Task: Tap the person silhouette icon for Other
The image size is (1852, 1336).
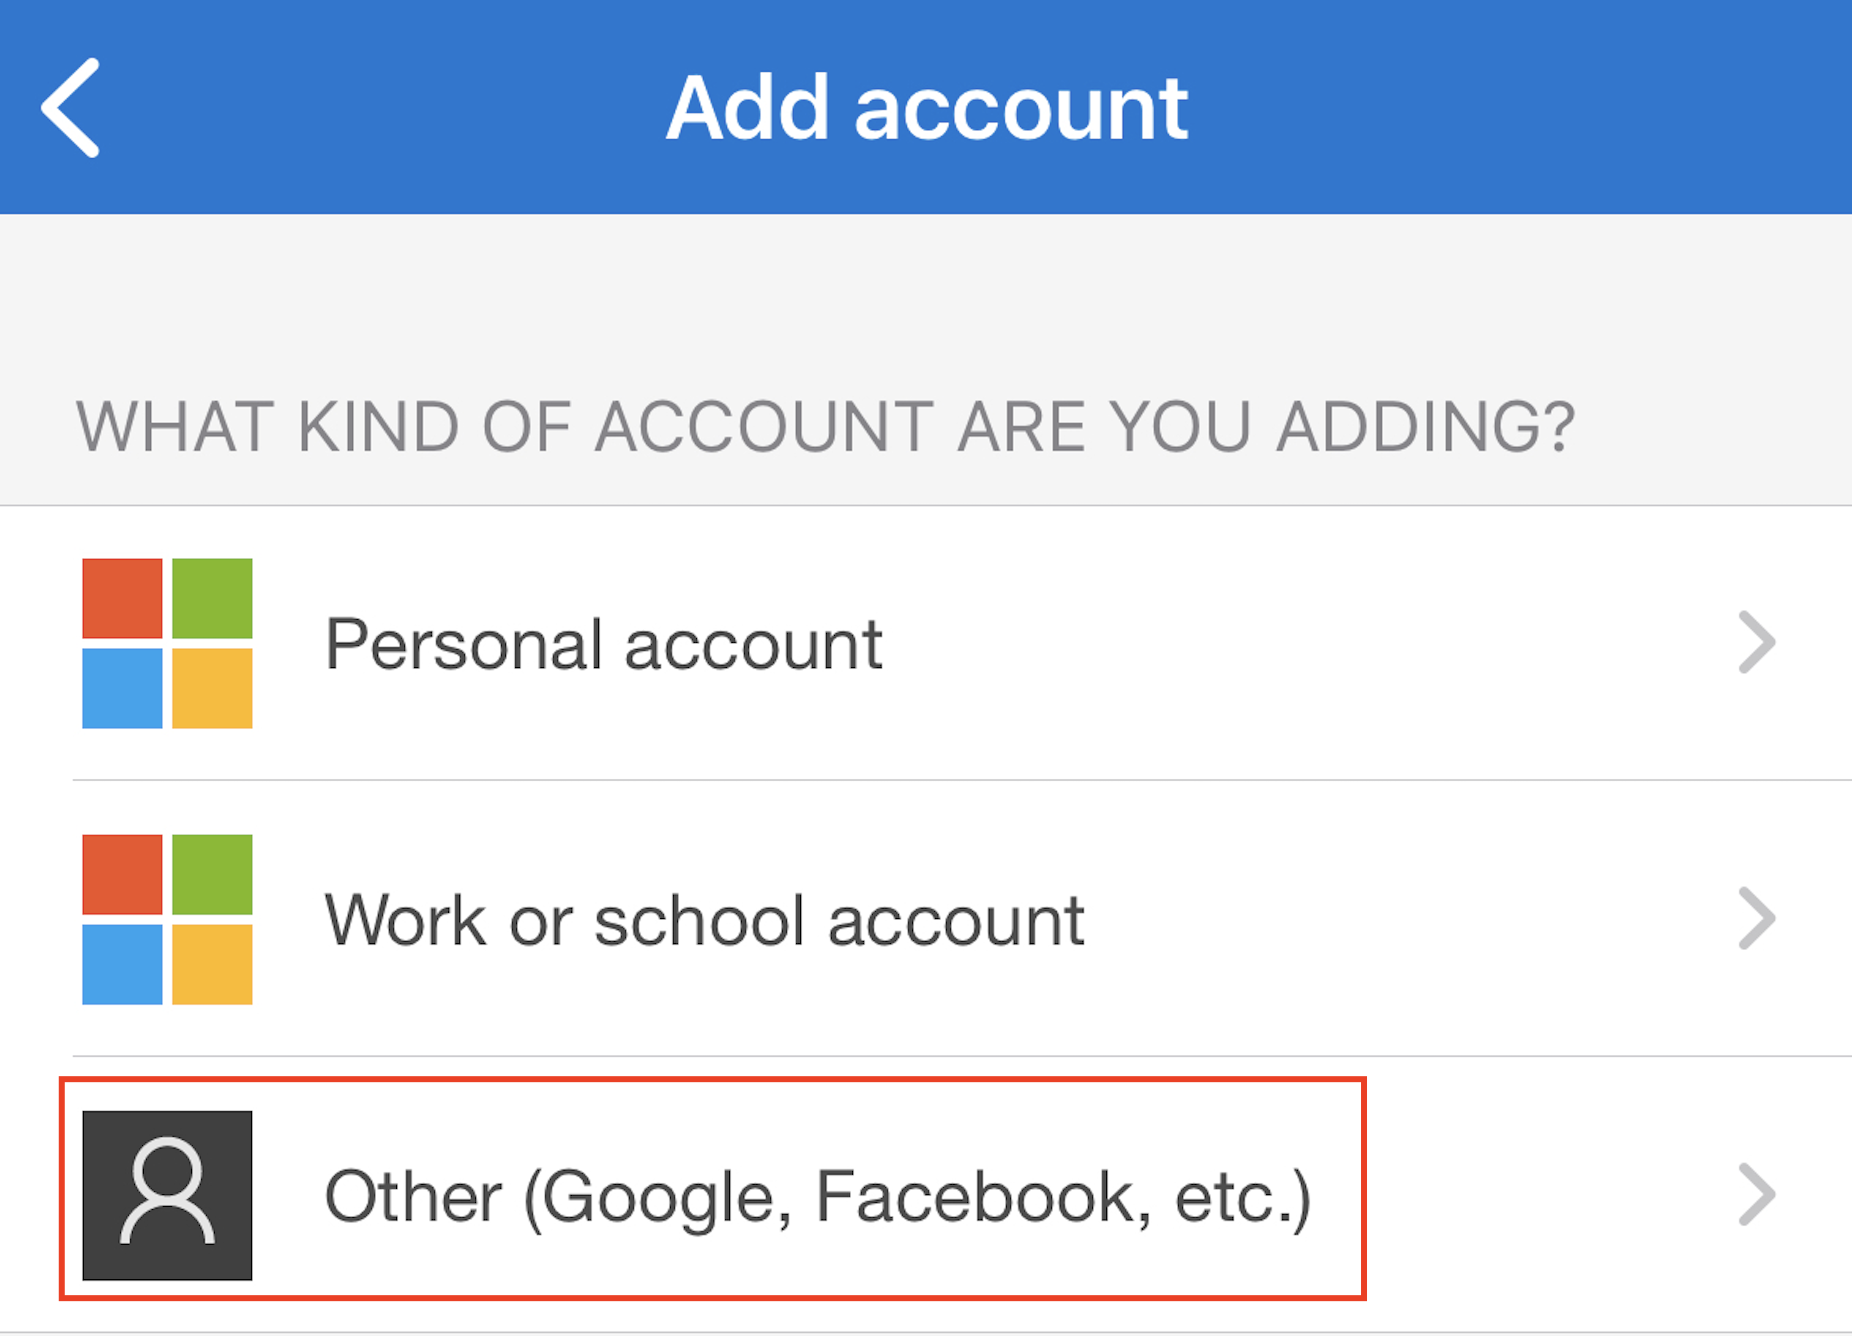Action: pyautogui.click(x=167, y=1195)
